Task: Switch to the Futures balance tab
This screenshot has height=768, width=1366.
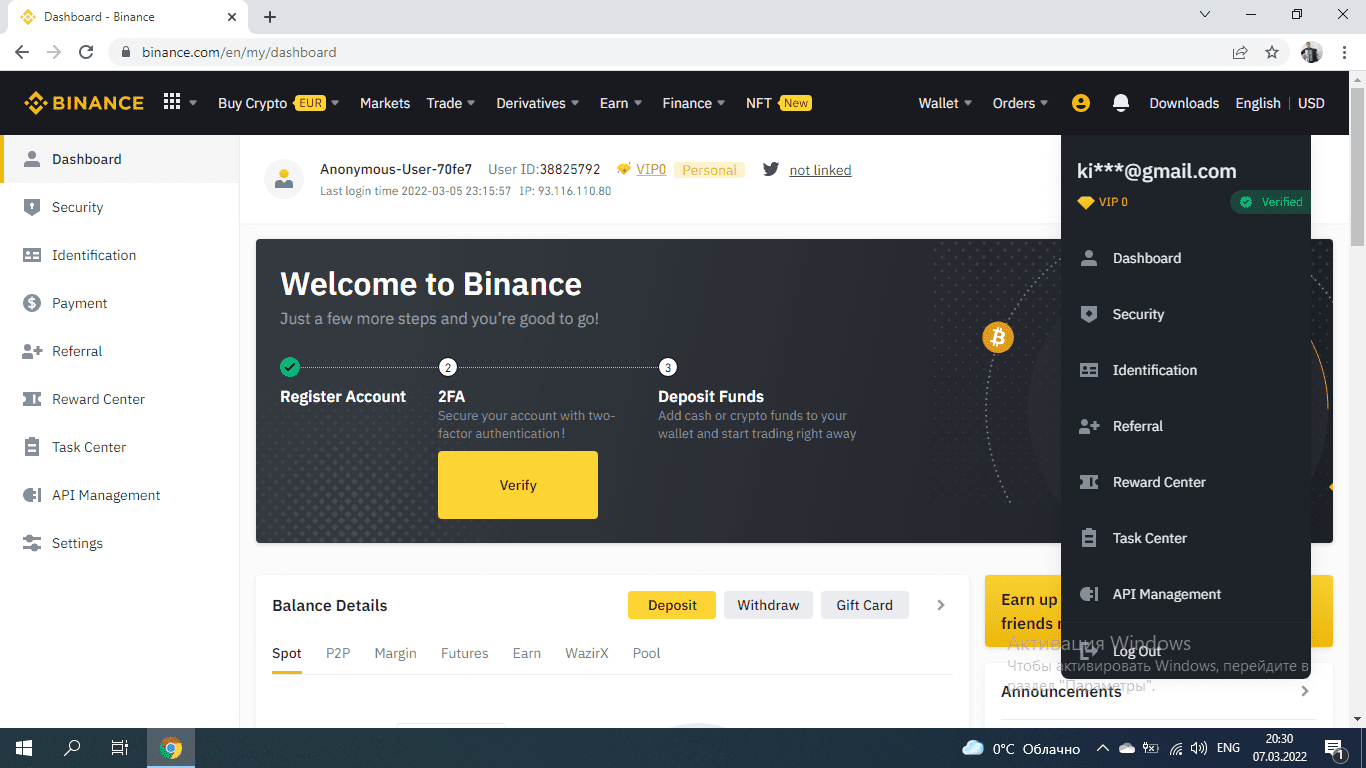Action: (x=465, y=653)
